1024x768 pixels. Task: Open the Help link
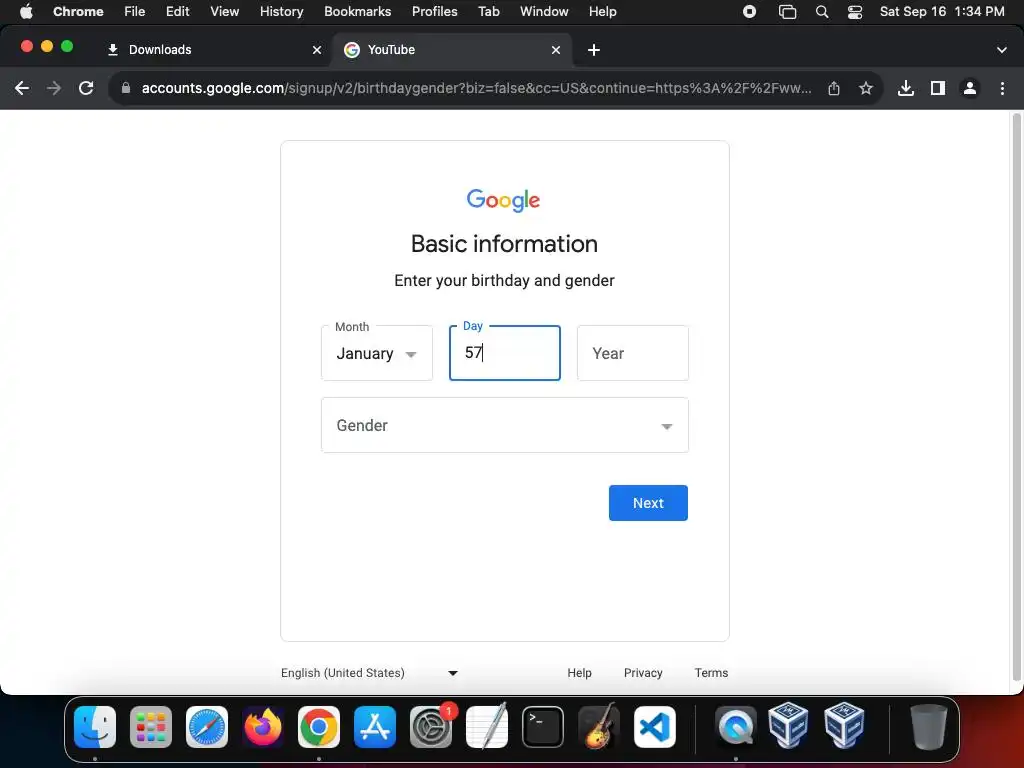coord(579,673)
